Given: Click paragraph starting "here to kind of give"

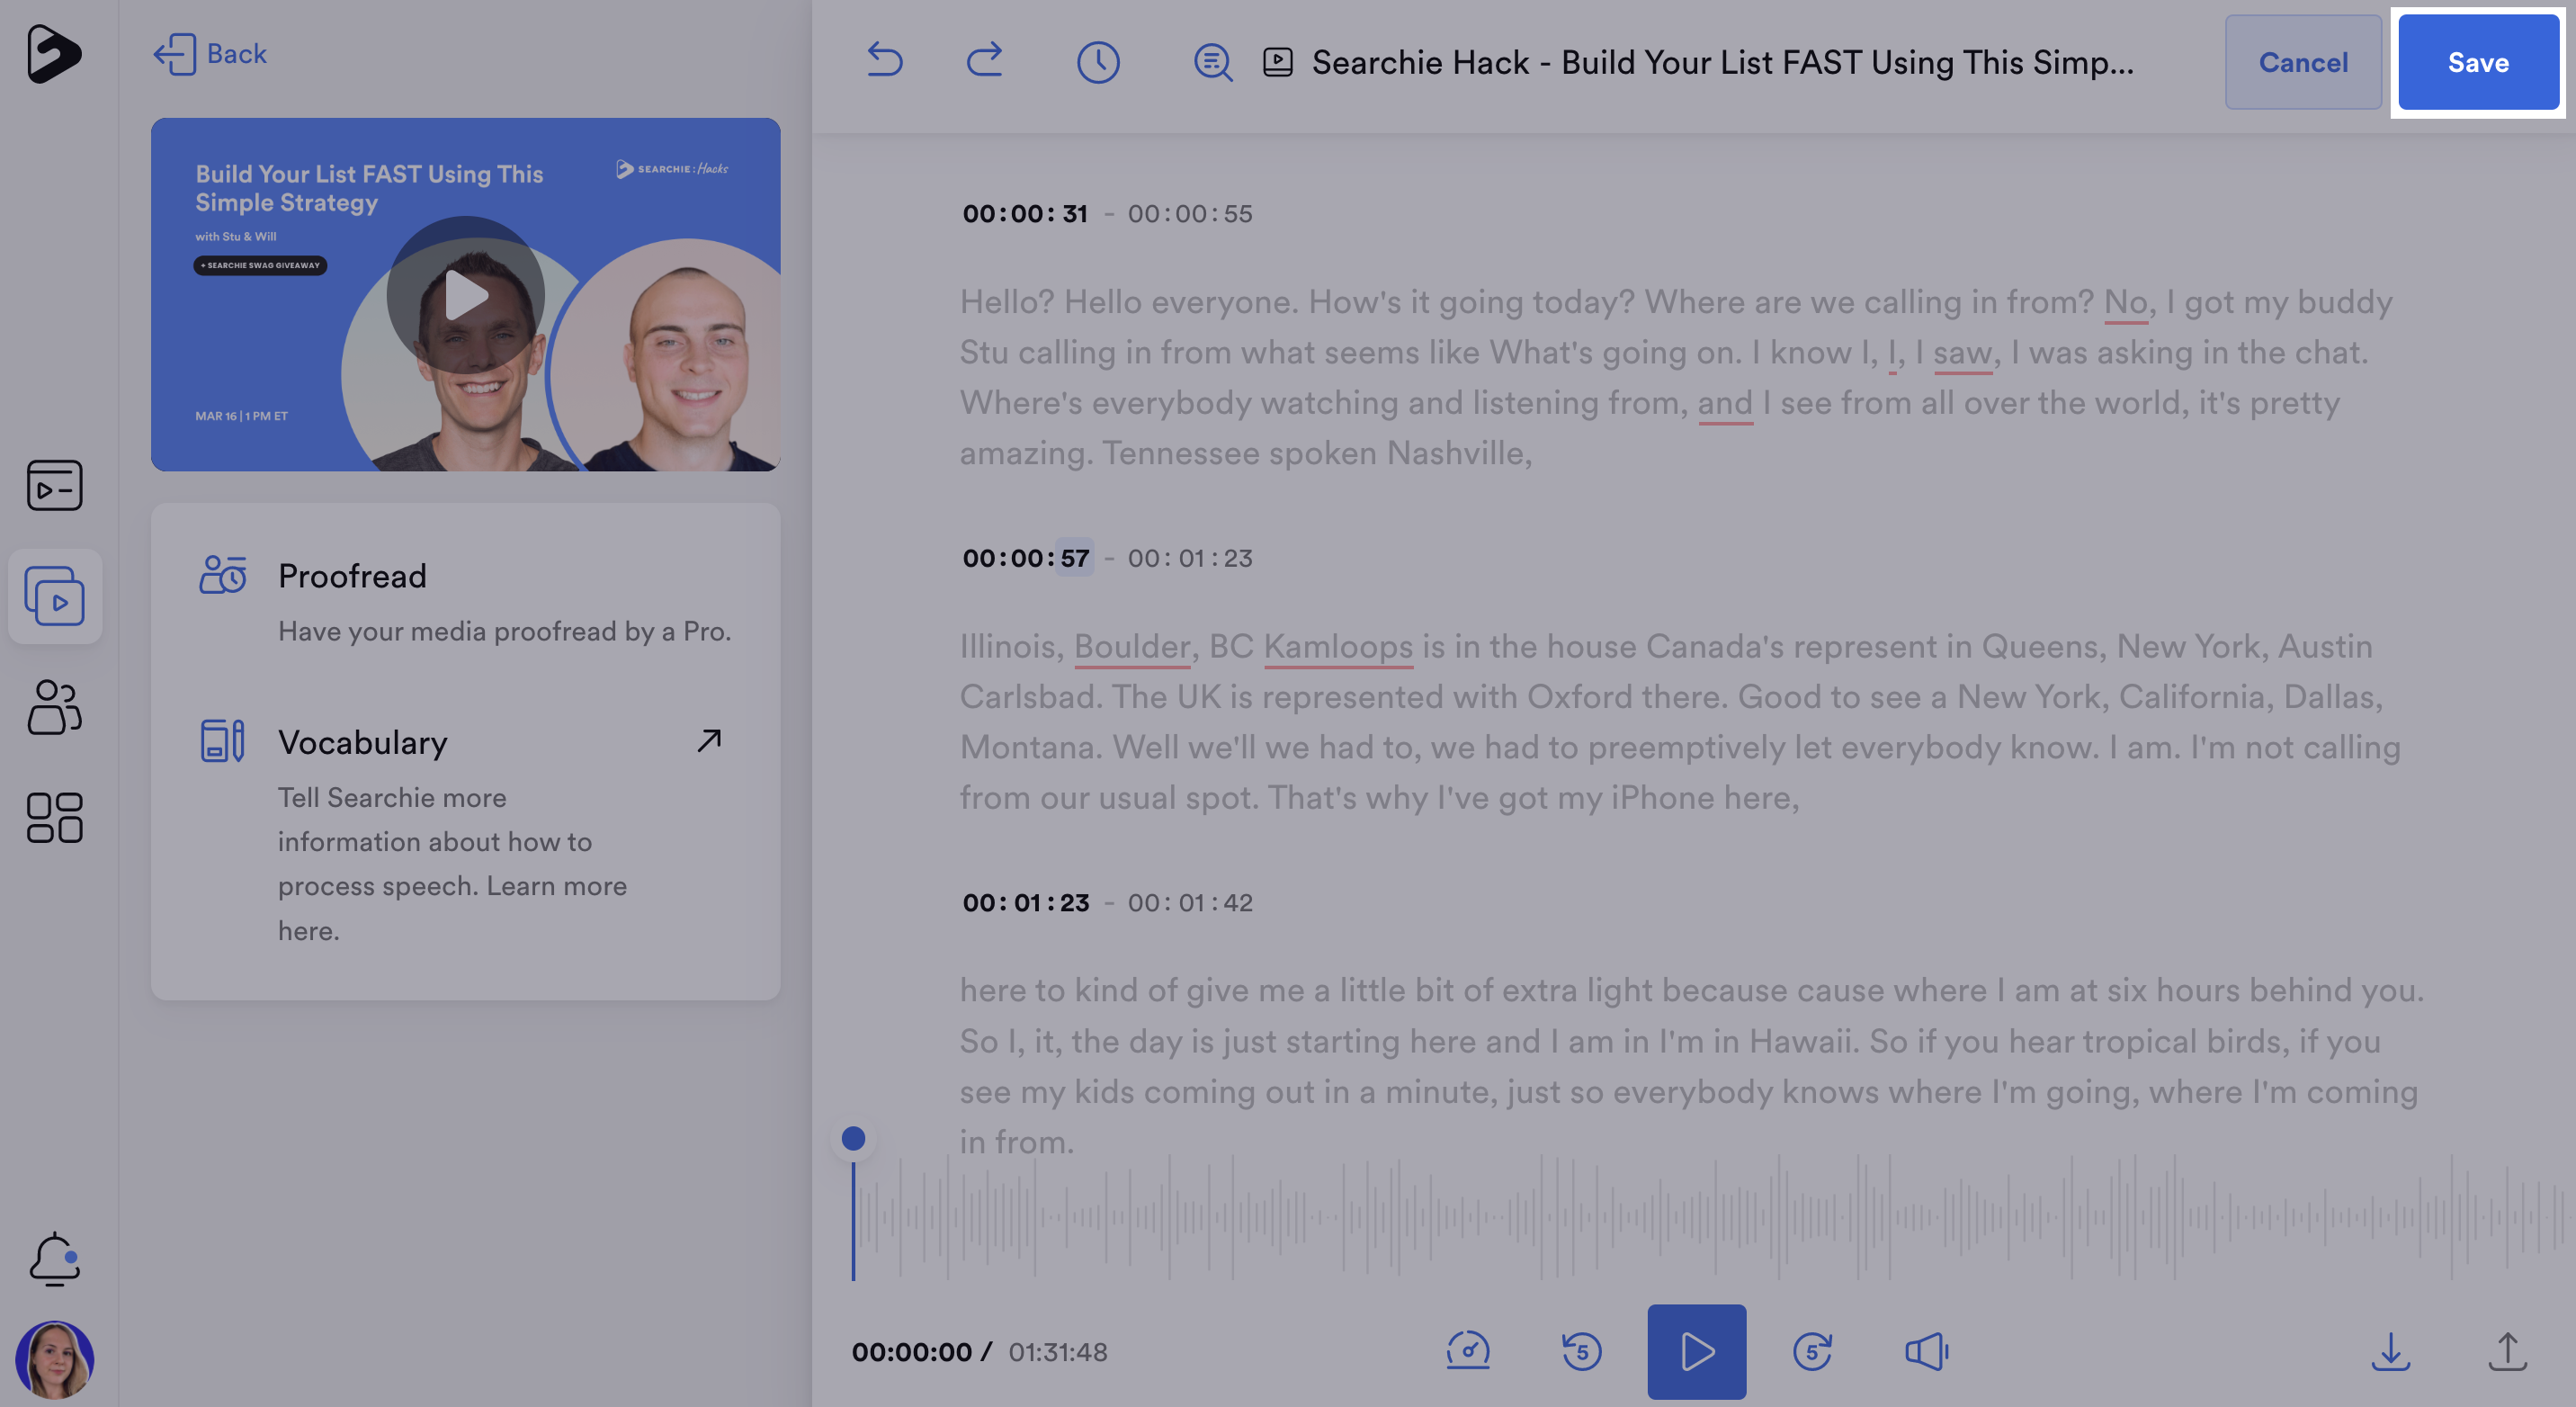Looking at the screenshot, I should tap(1692, 1066).
